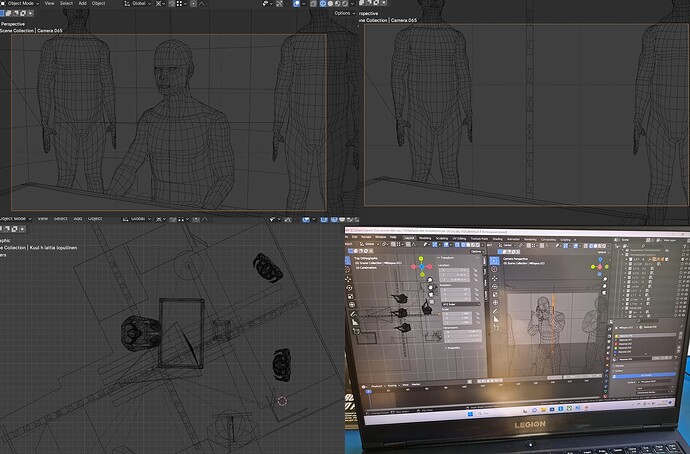Open Render menu on laptop Blender window
The height and width of the screenshot is (454, 690).
pyautogui.click(x=366, y=237)
